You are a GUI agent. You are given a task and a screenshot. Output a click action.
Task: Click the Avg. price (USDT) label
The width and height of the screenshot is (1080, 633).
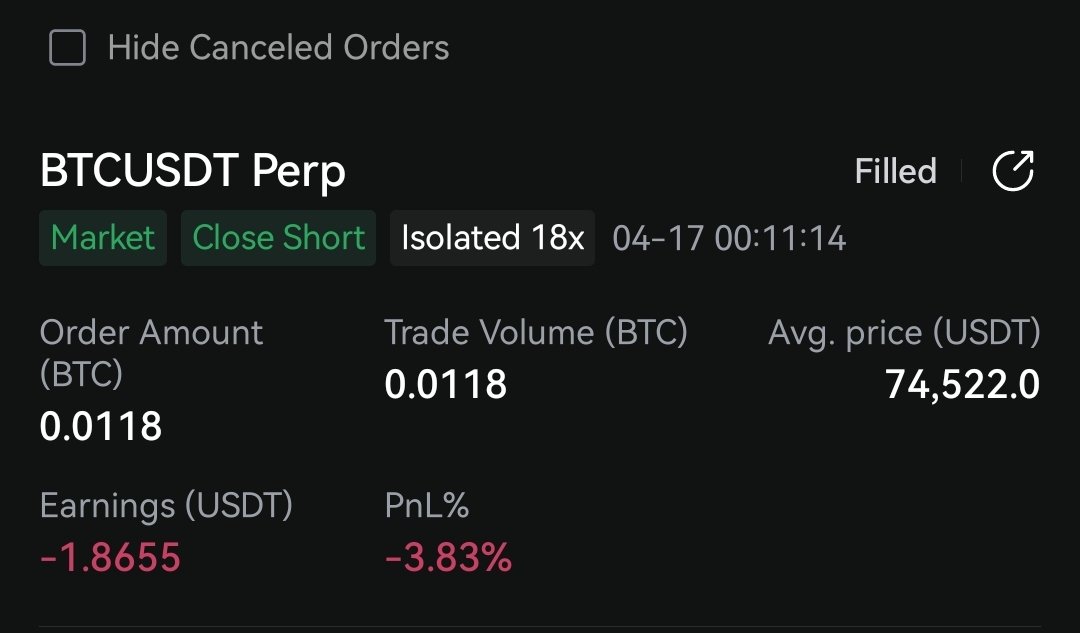[904, 332]
